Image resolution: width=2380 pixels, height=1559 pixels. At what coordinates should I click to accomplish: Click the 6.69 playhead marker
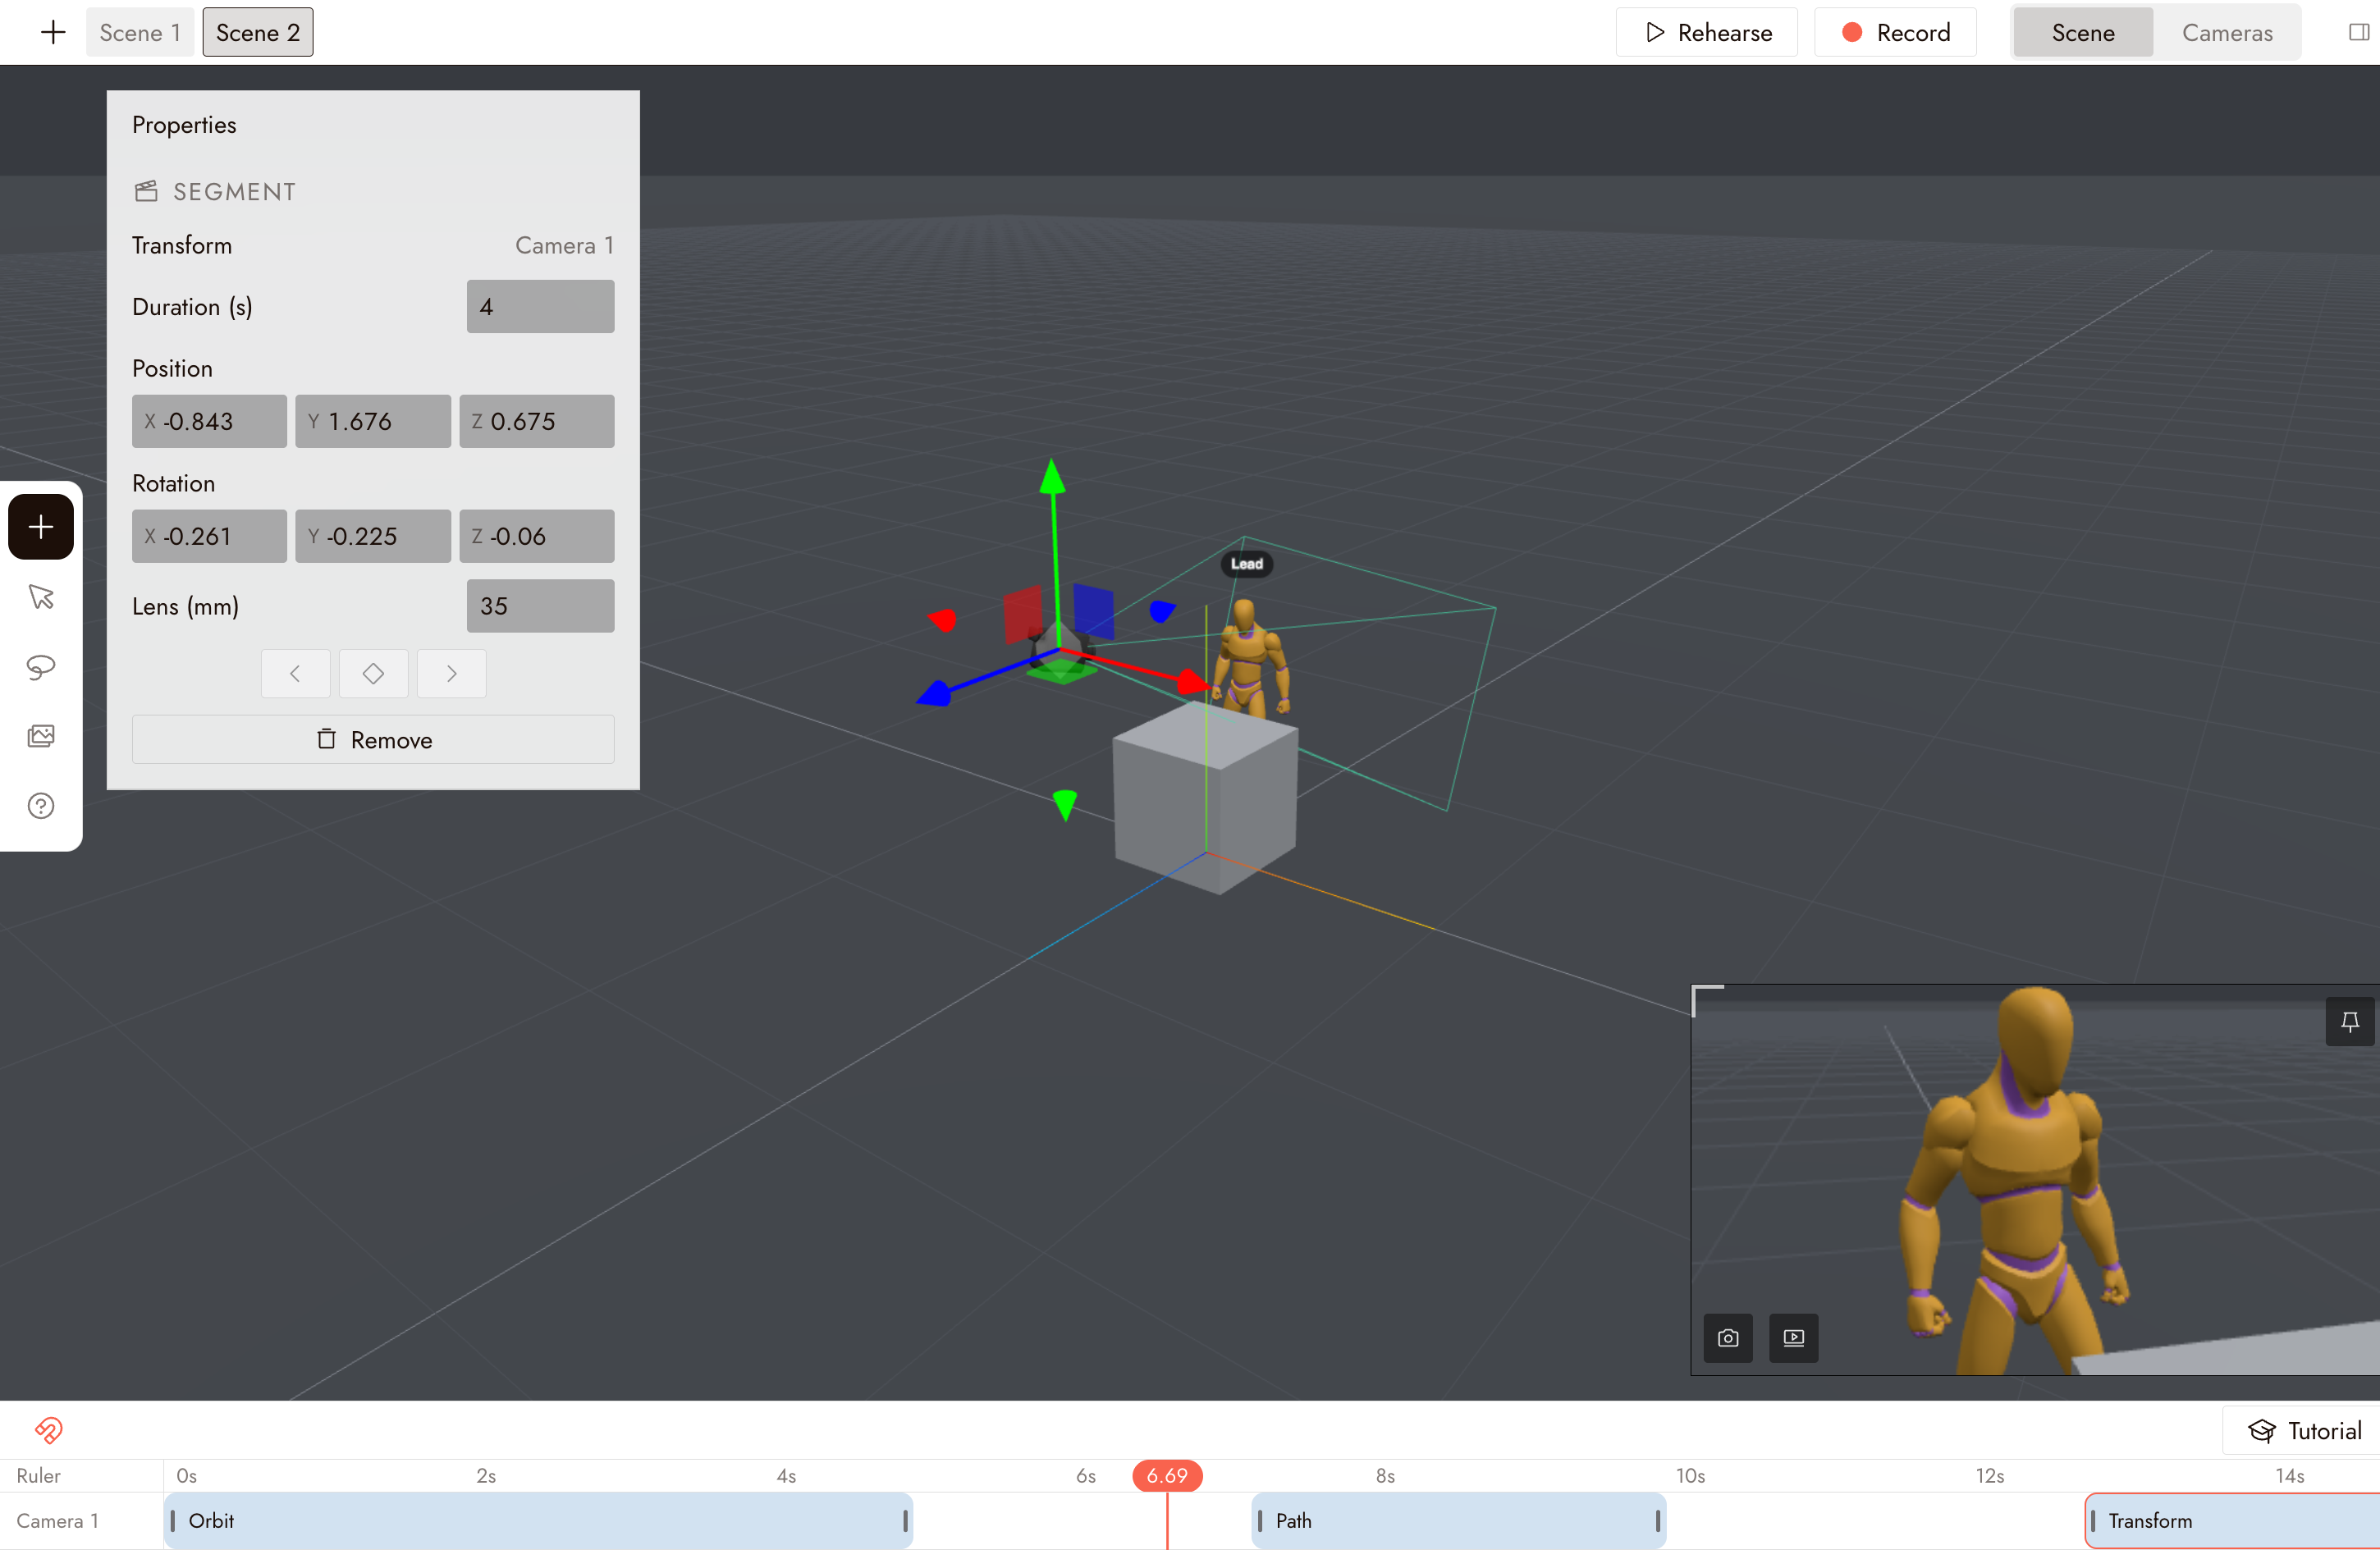[1167, 1476]
